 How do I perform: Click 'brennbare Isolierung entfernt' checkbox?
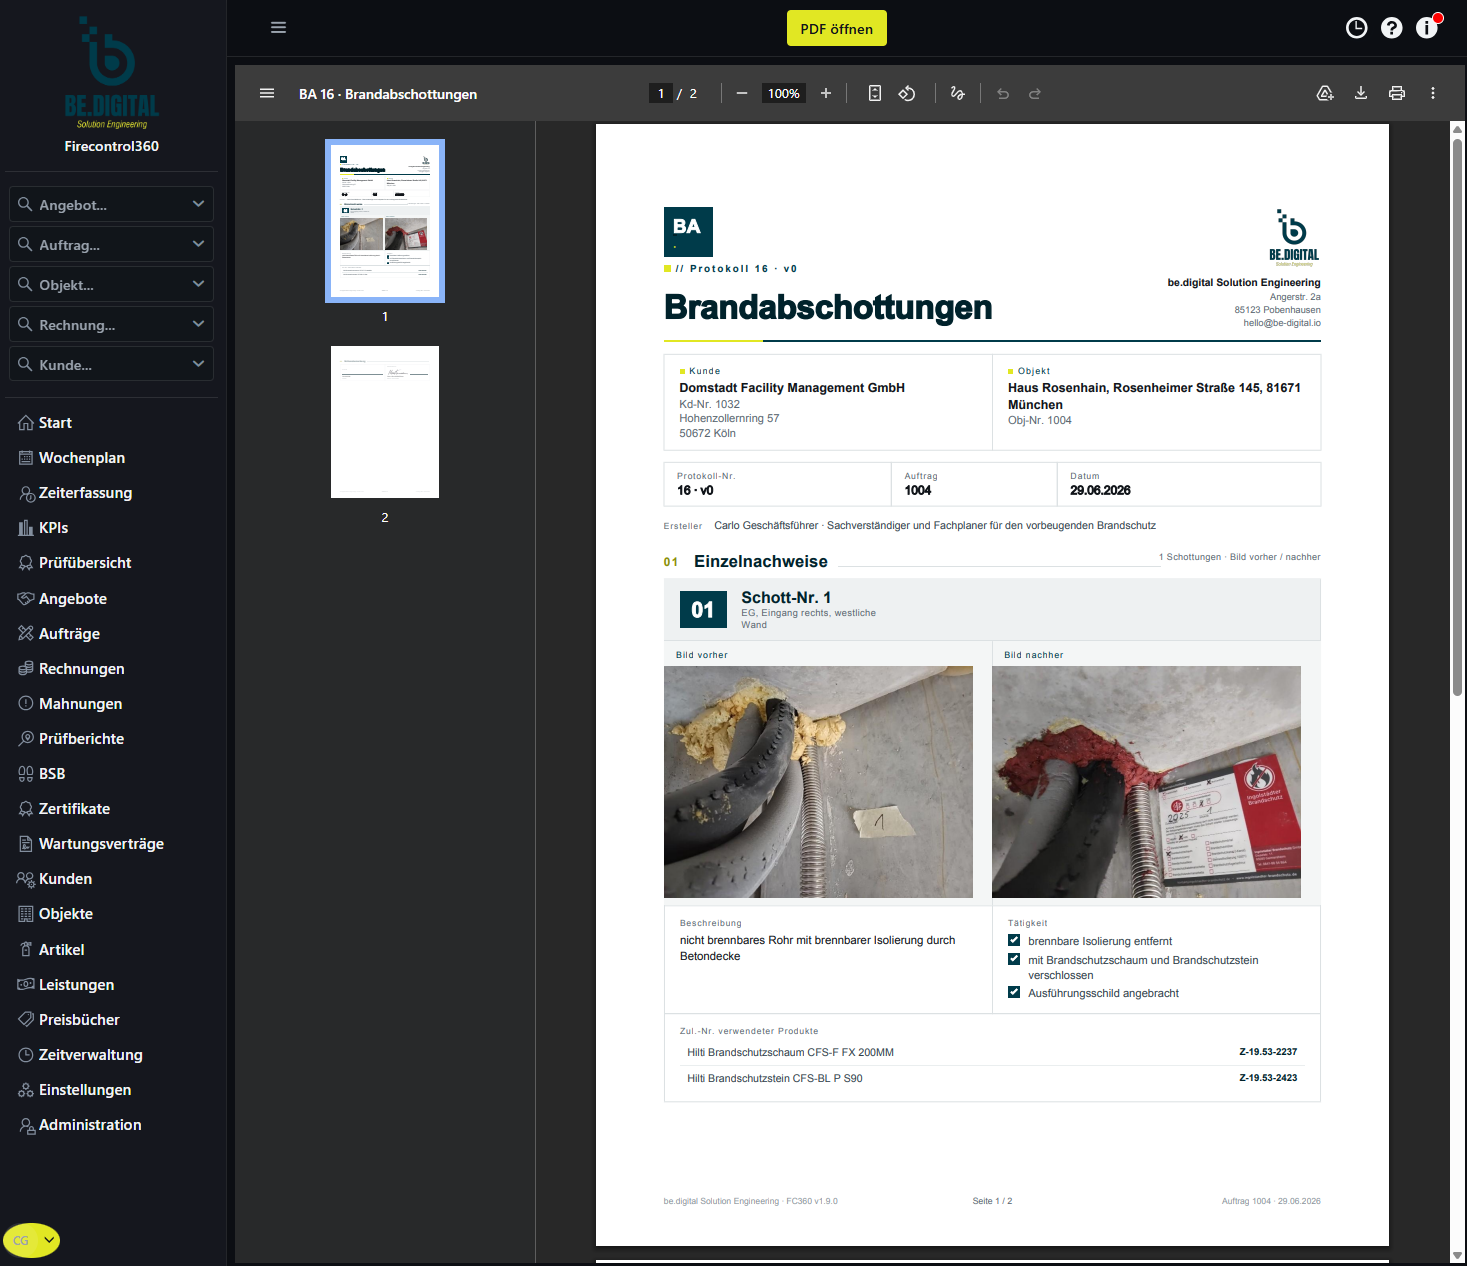tap(1014, 940)
